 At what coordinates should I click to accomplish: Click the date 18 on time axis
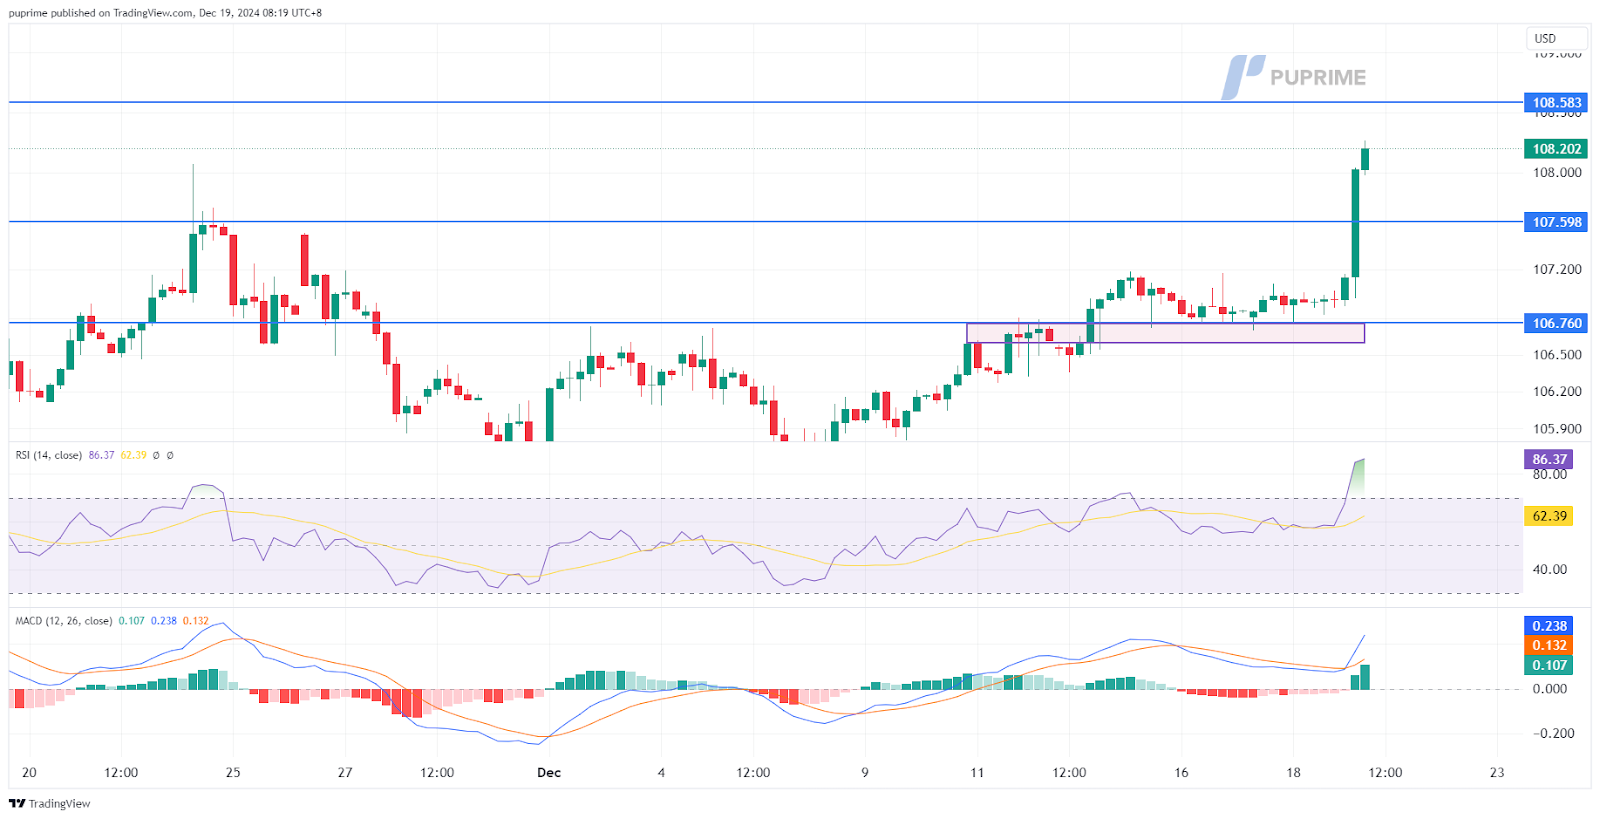point(1293,772)
